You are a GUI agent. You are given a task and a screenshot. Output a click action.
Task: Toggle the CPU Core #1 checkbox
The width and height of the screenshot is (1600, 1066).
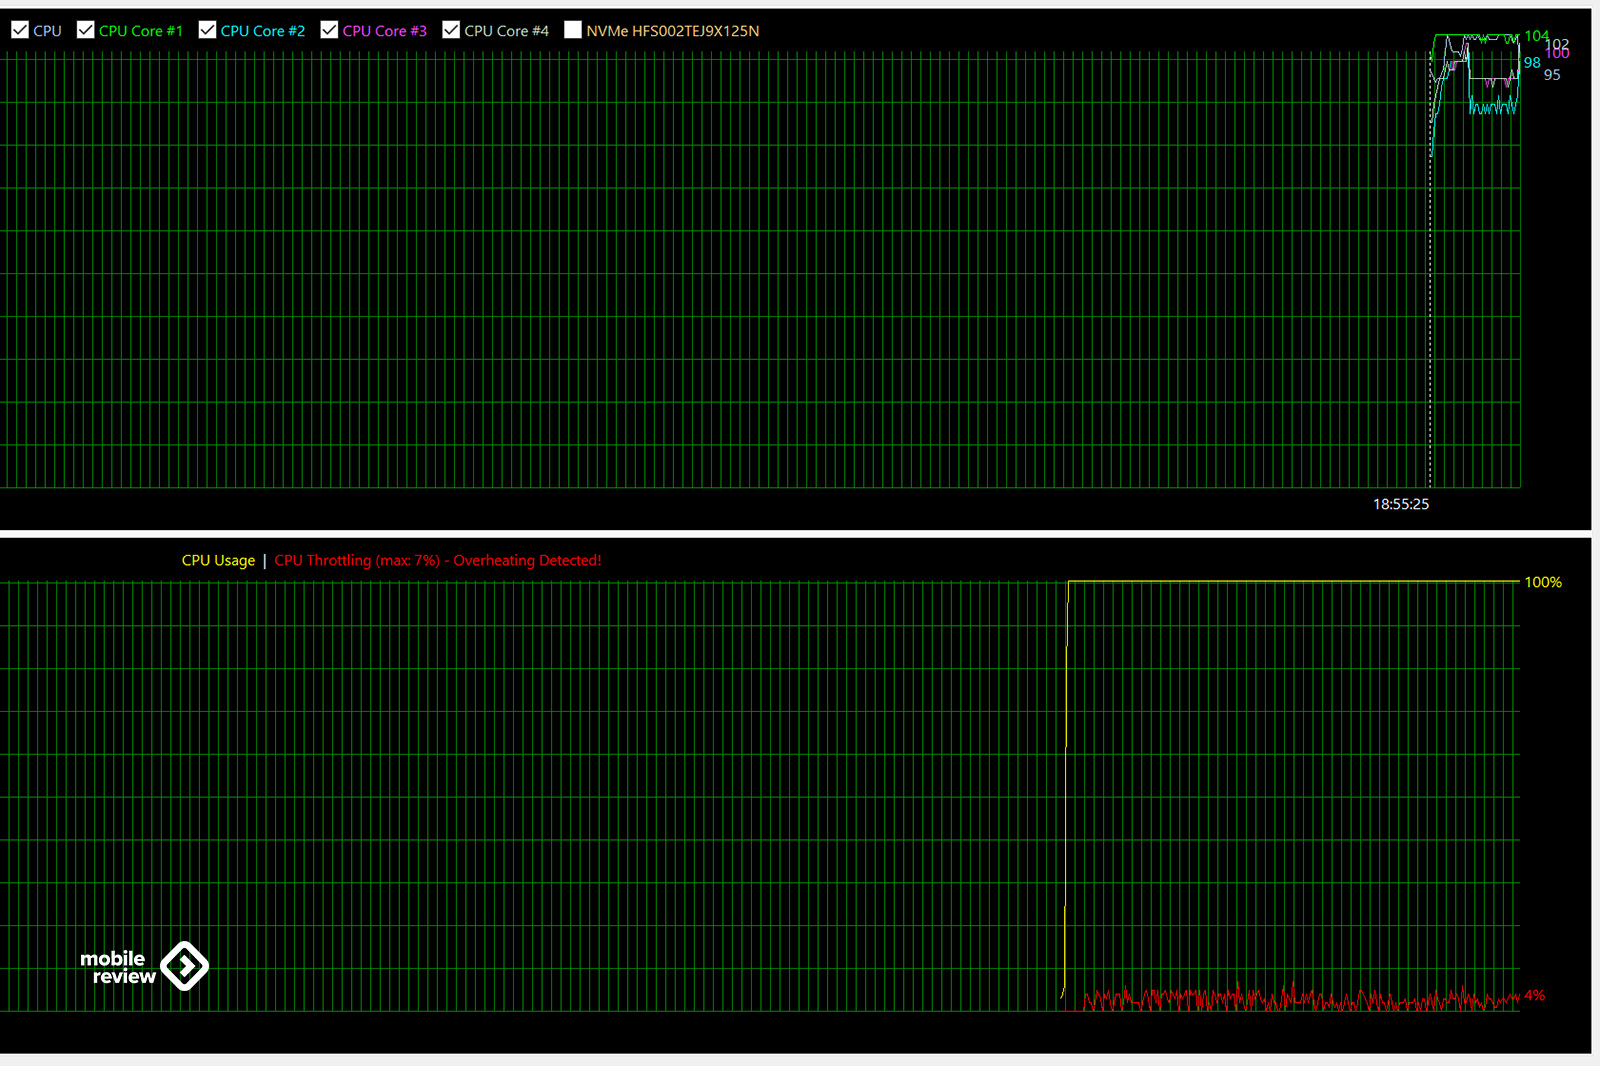pyautogui.click(x=86, y=30)
